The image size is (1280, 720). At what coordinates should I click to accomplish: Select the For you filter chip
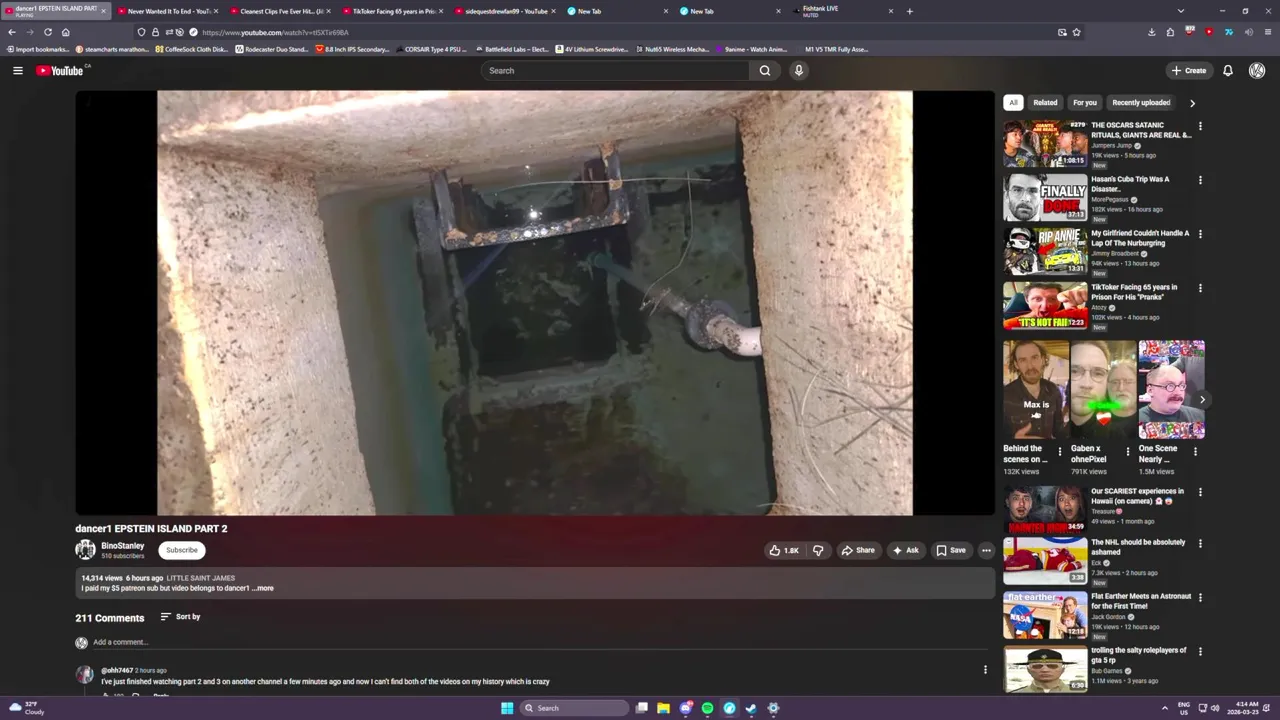click(1085, 102)
